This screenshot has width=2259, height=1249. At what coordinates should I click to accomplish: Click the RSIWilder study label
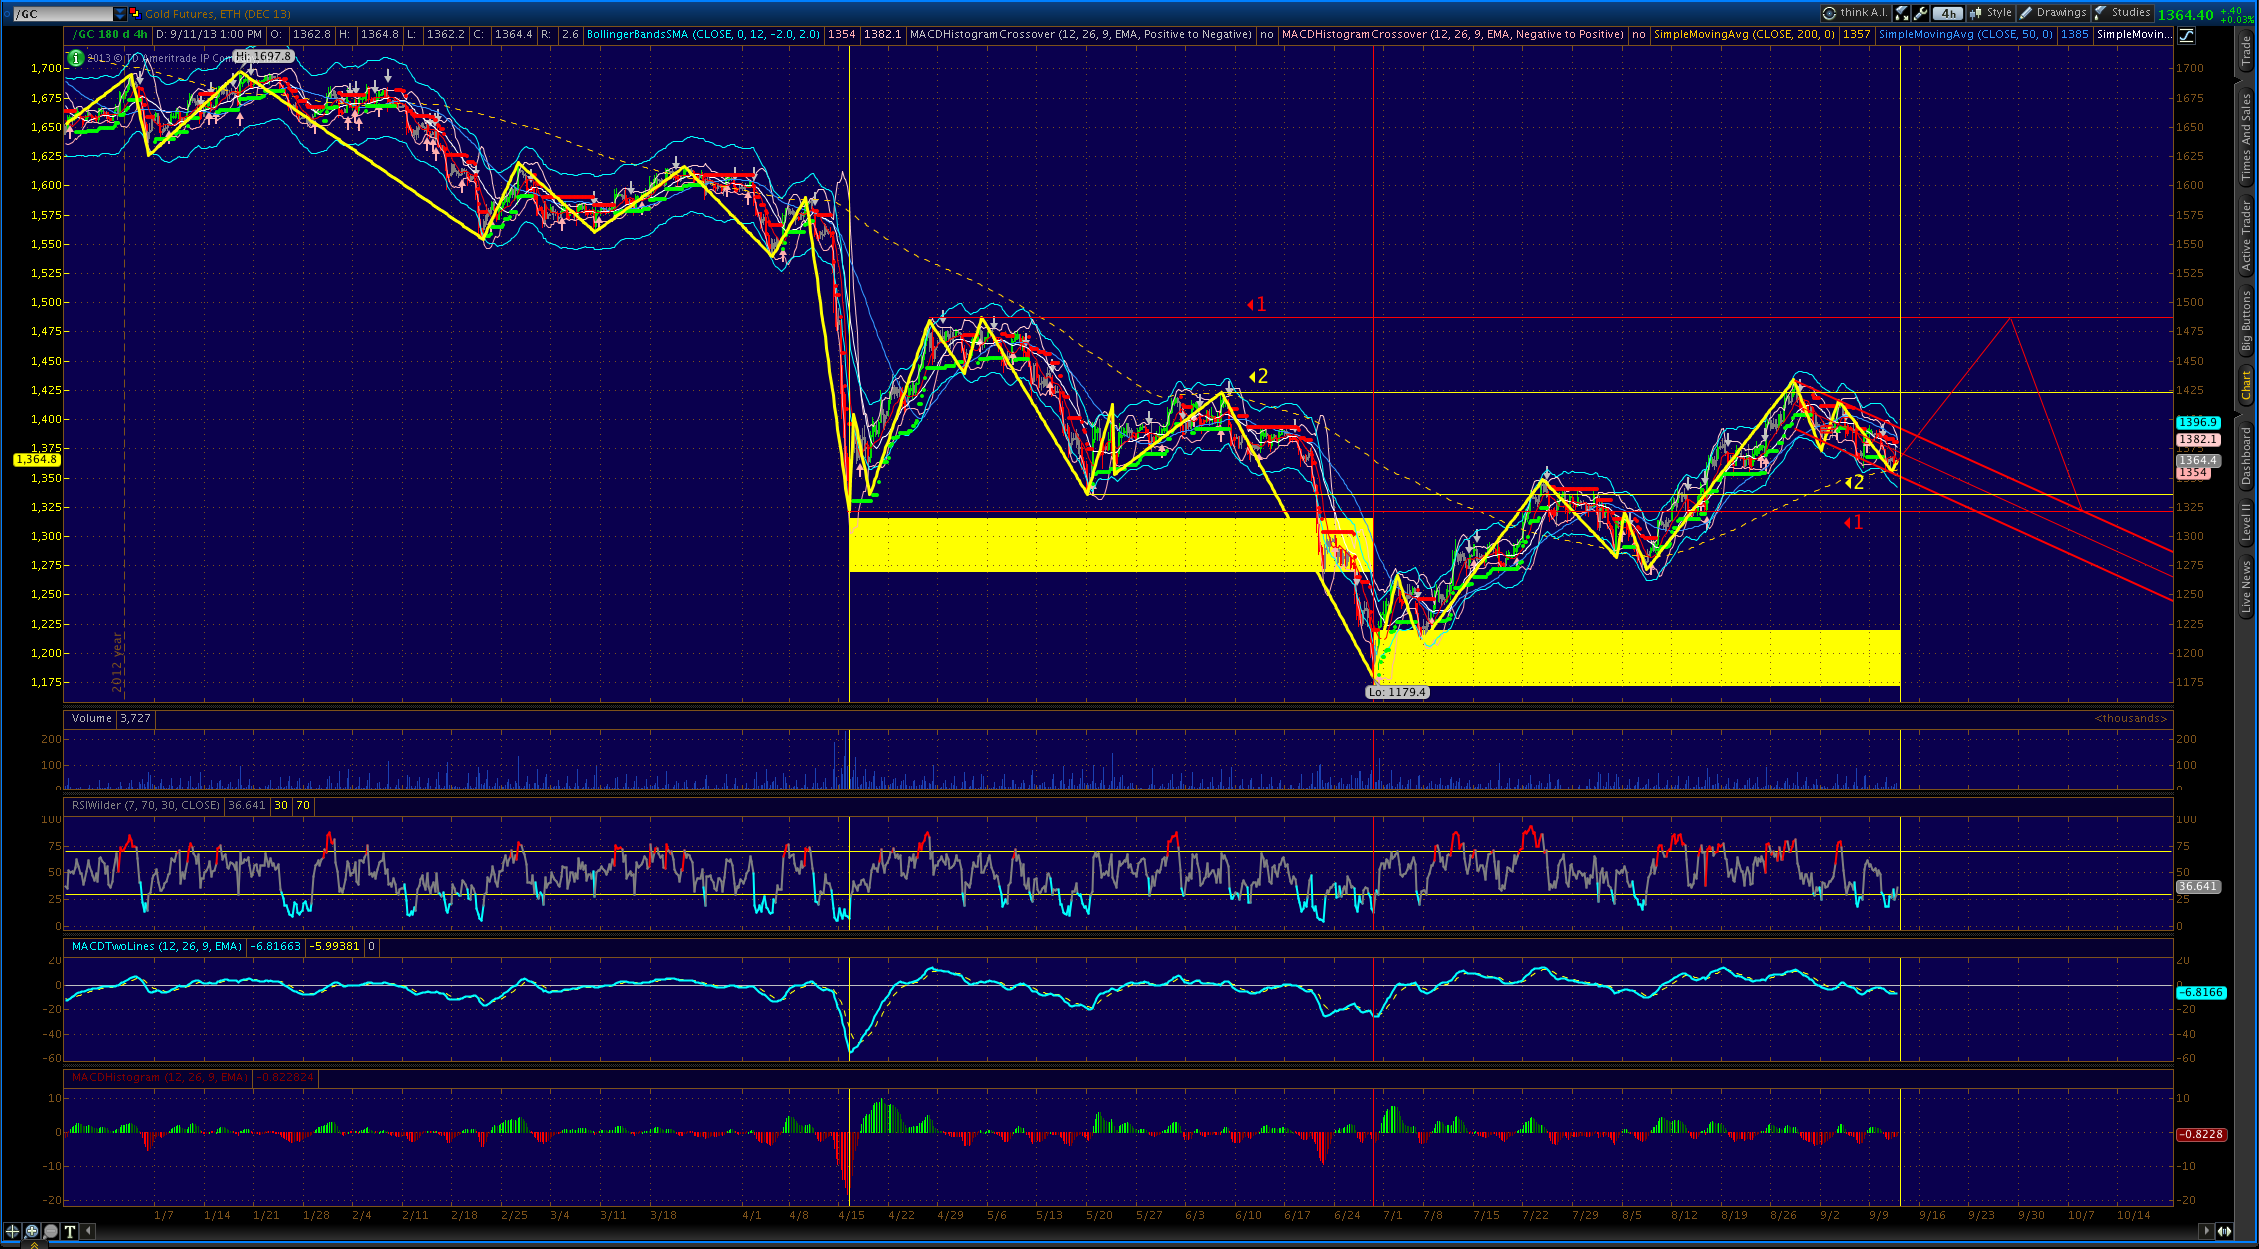pyautogui.click(x=146, y=806)
